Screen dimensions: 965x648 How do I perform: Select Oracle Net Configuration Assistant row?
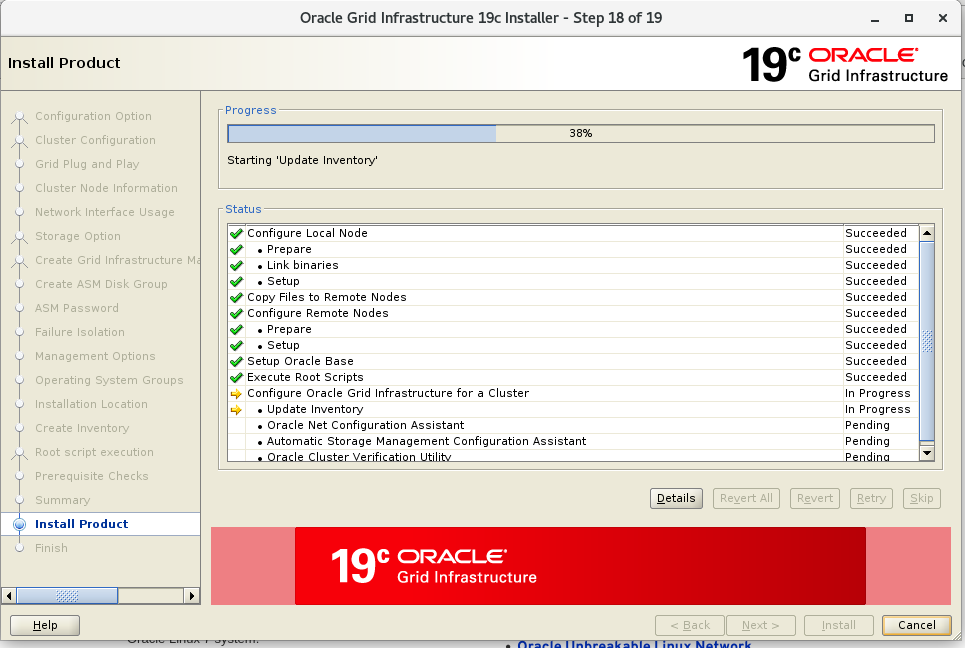click(572, 425)
